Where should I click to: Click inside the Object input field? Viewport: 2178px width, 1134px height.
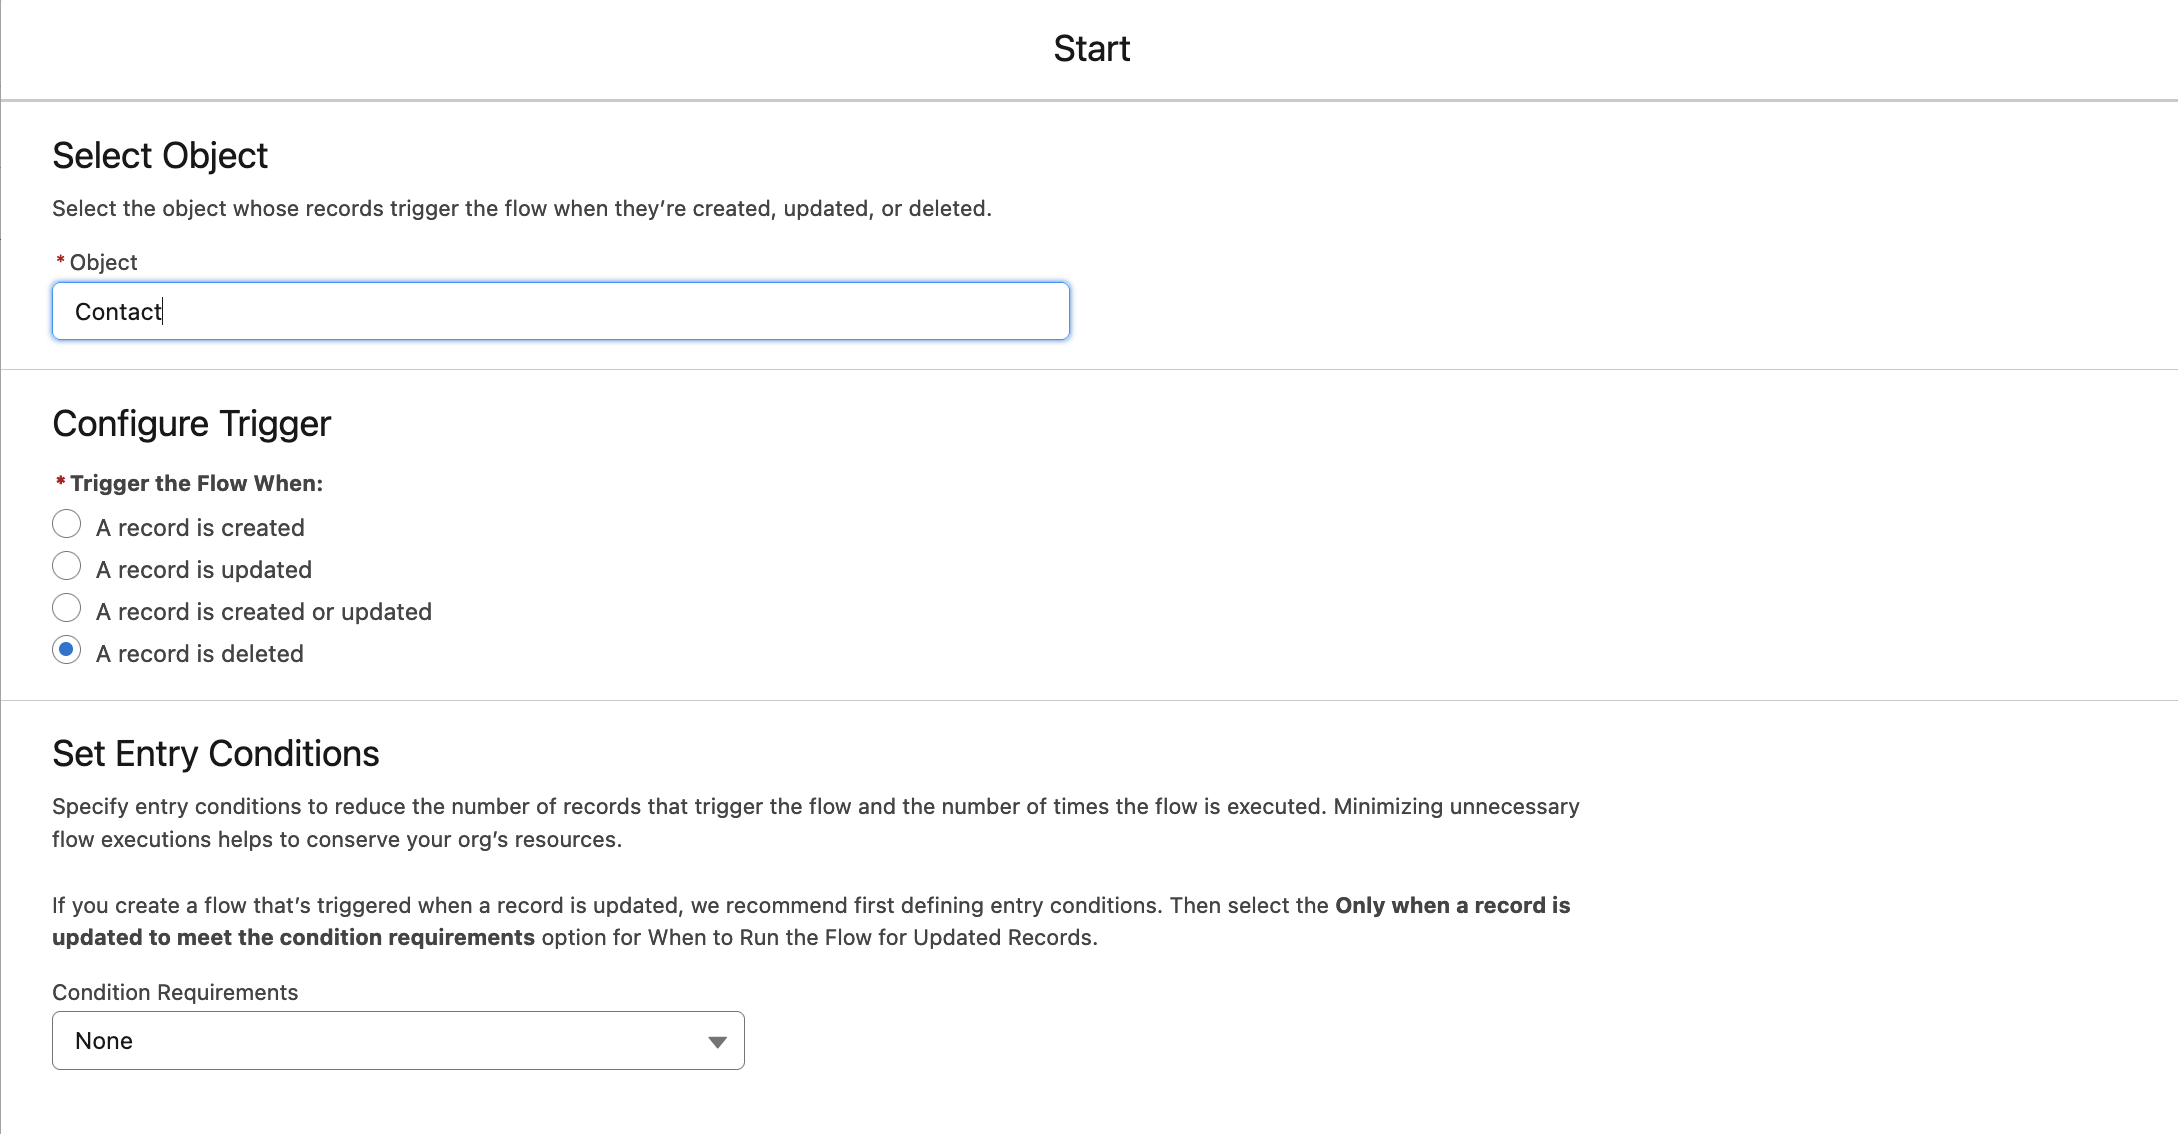click(560, 311)
